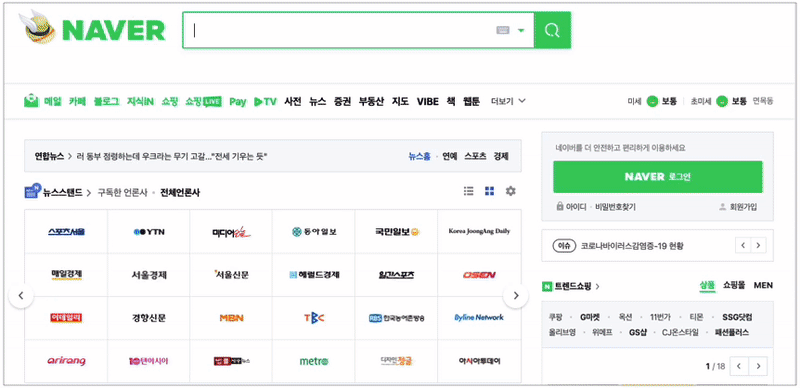Viewport: 800px width, 388px height.
Task: Open 지식iN from the service menu
Action: click(x=140, y=101)
